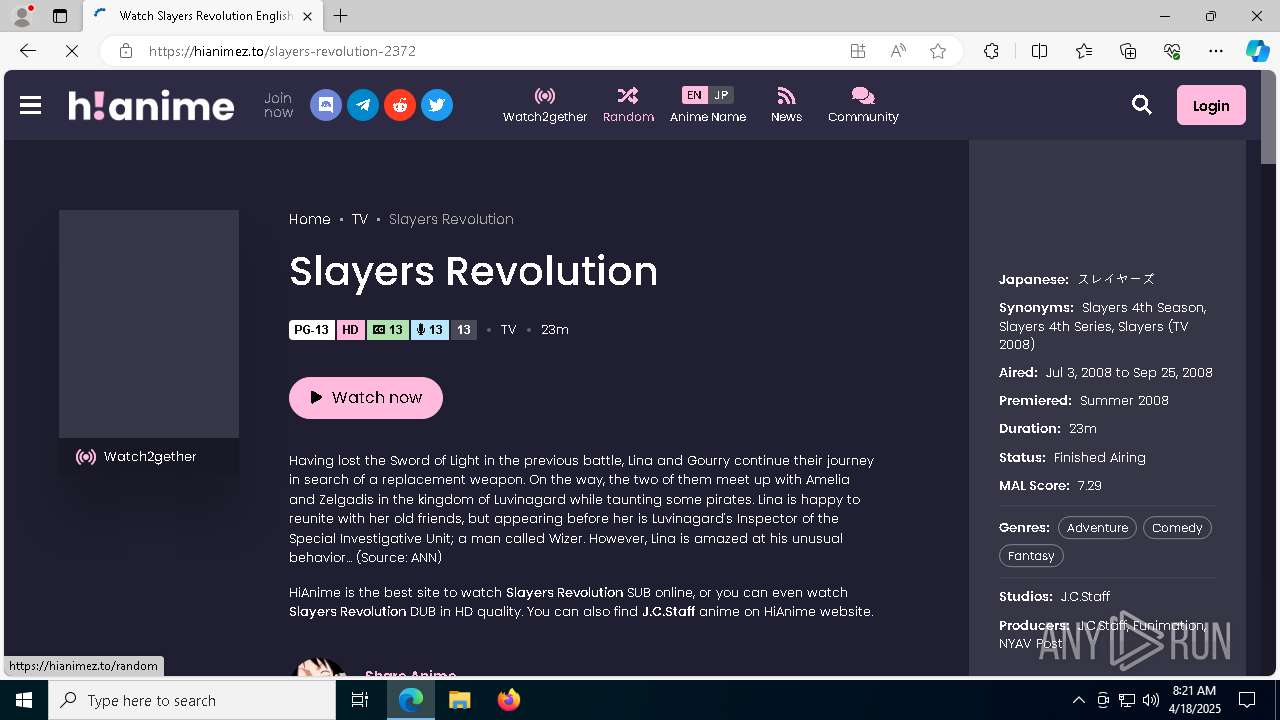
Task: Open the browser app-available icon
Action: 858,51
